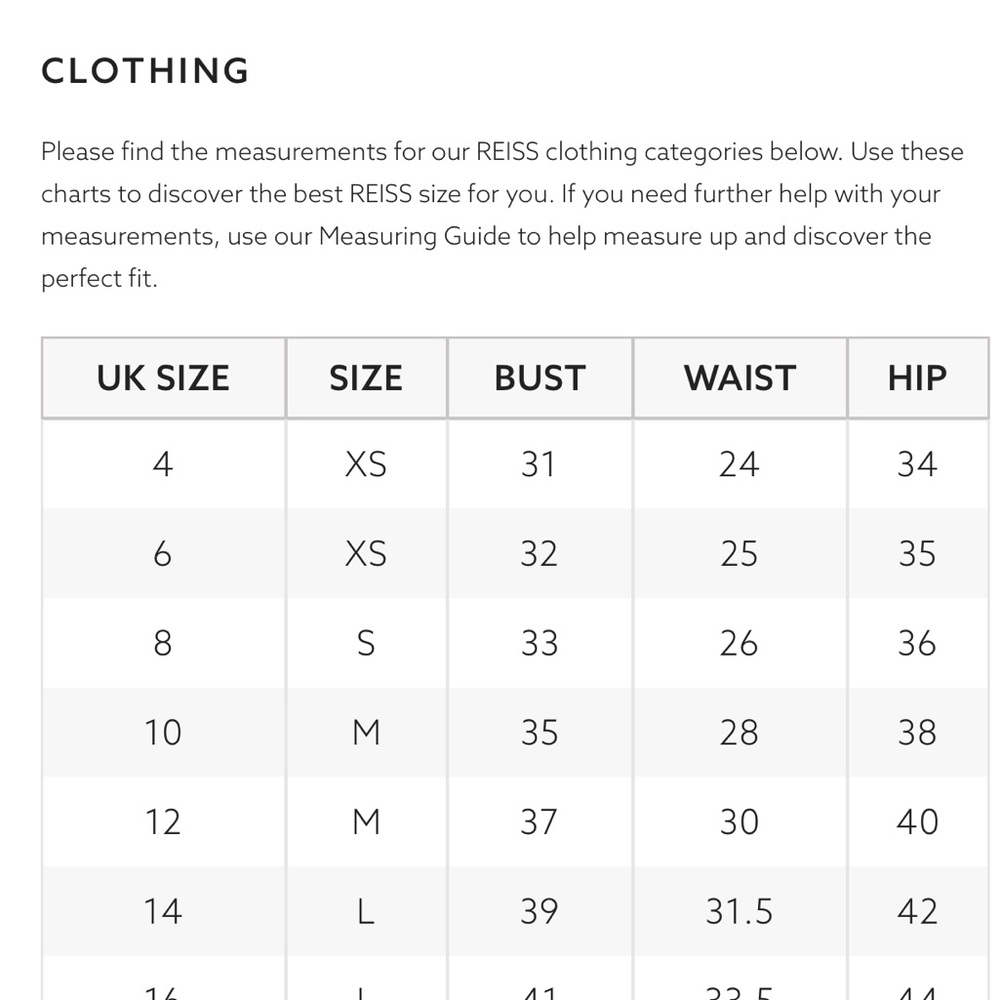This screenshot has width=1000, height=1000.
Task: Click the WAIST column header
Action: point(740,378)
